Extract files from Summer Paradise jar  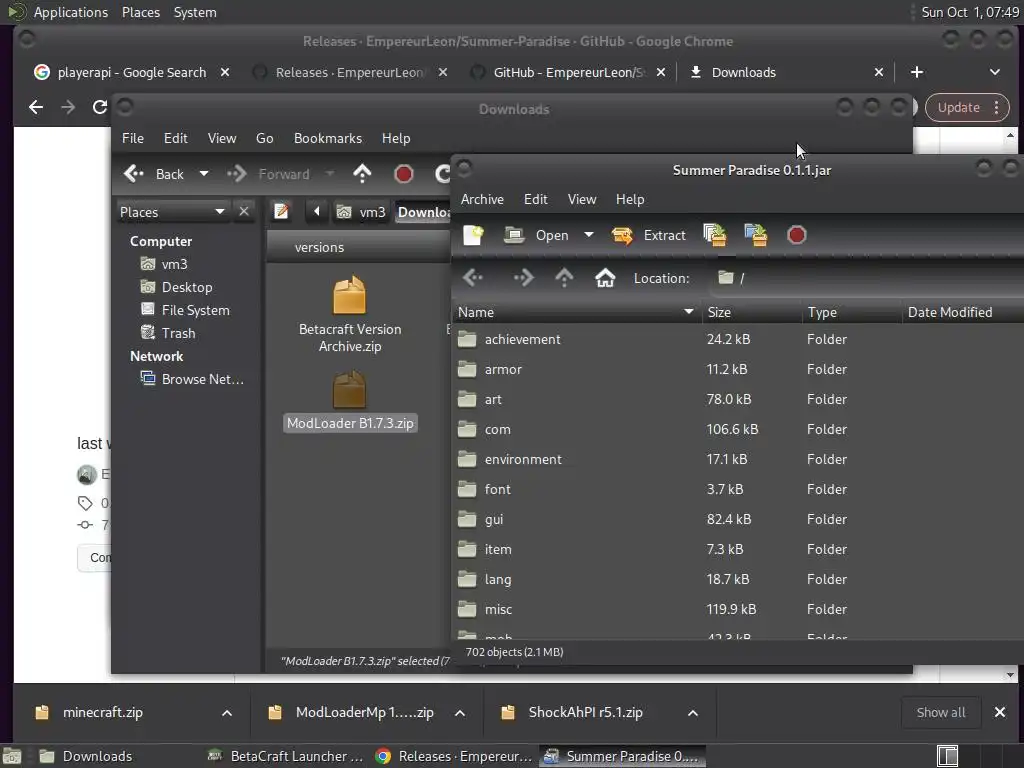[x=648, y=235]
